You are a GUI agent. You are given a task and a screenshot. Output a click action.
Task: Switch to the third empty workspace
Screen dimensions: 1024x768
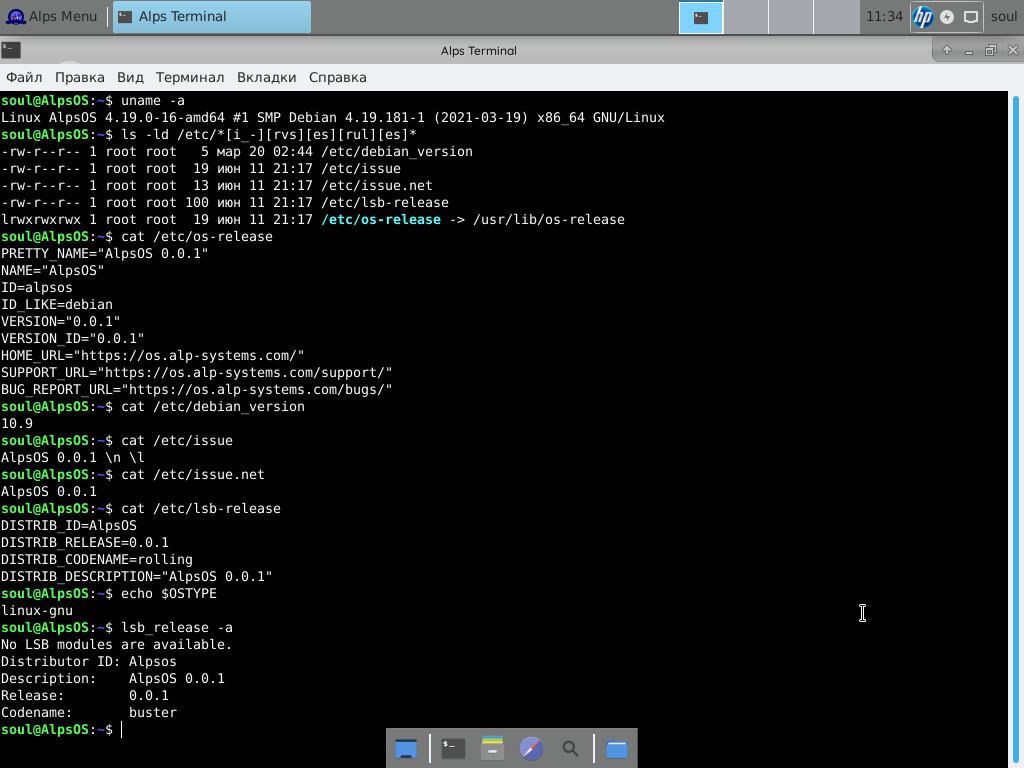click(791, 17)
